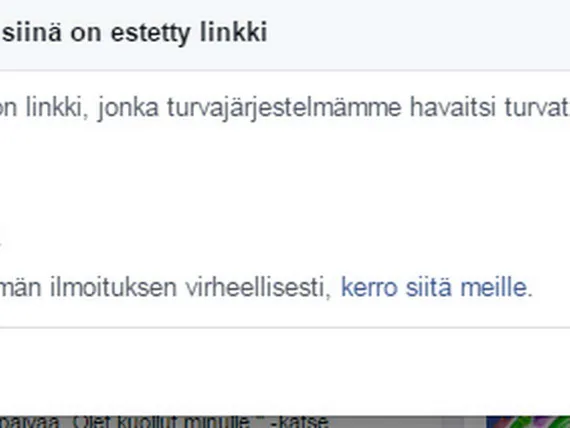Select the word "turvajärjestelmämme" in the message
The height and width of the screenshot is (428, 570).
pyautogui.click(x=284, y=108)
